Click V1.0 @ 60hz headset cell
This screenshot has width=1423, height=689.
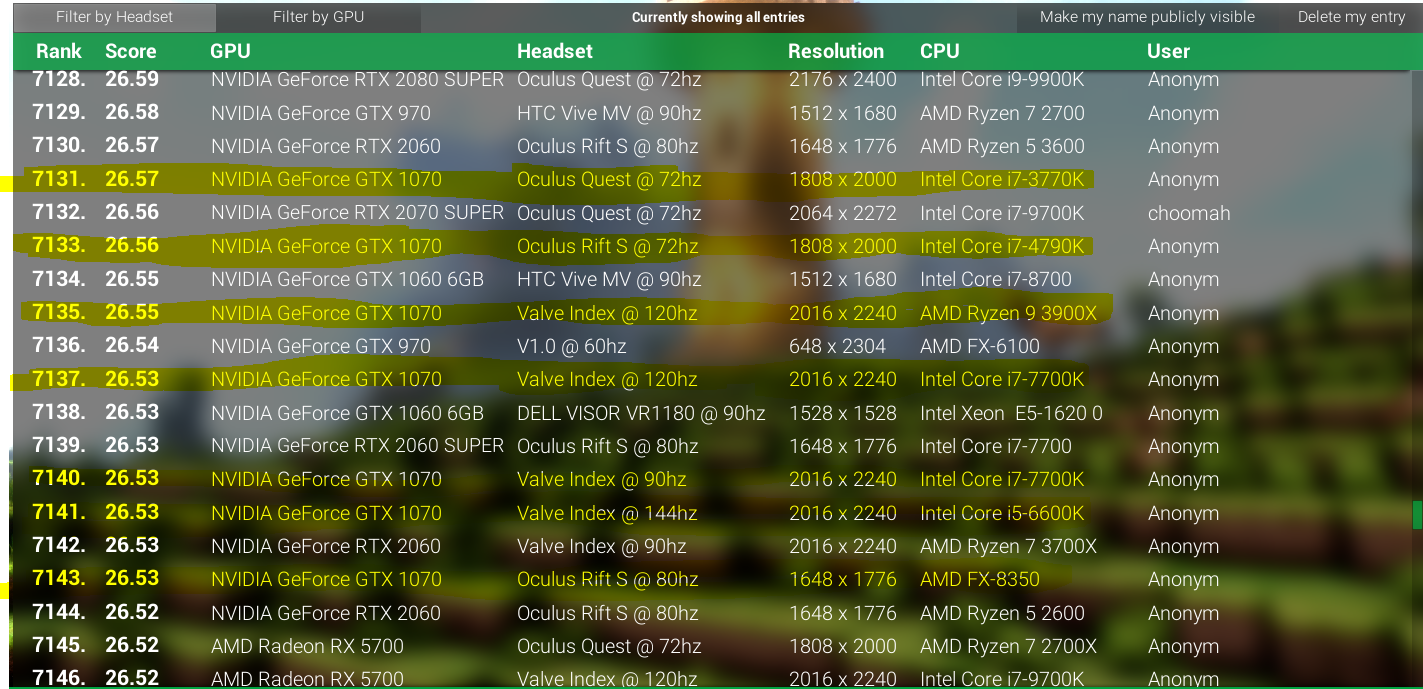572,346
